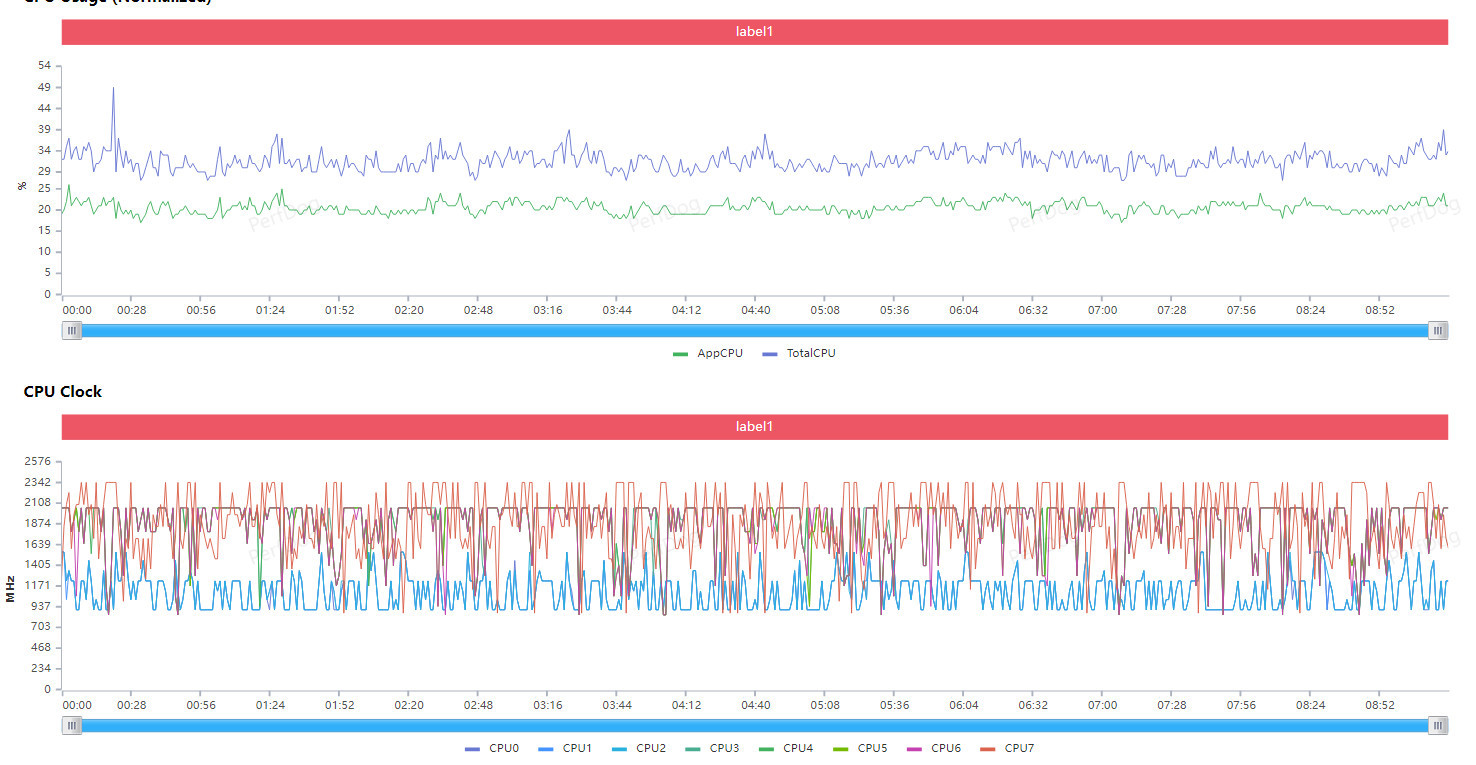Viewport: 1476px width, 765px height.
Task: Click 07:00 tick on CPU Clock x-axis
Action: (1103, 705)
